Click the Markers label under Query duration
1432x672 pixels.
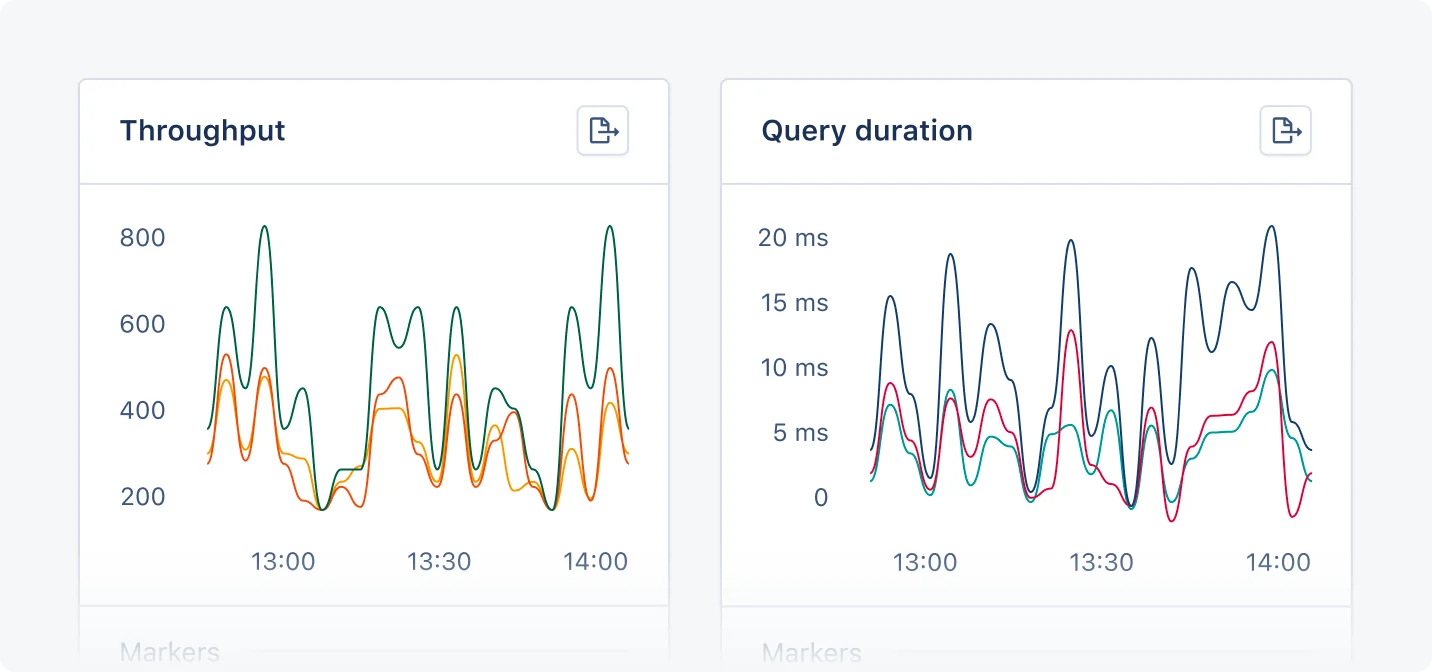pos(812,654)
